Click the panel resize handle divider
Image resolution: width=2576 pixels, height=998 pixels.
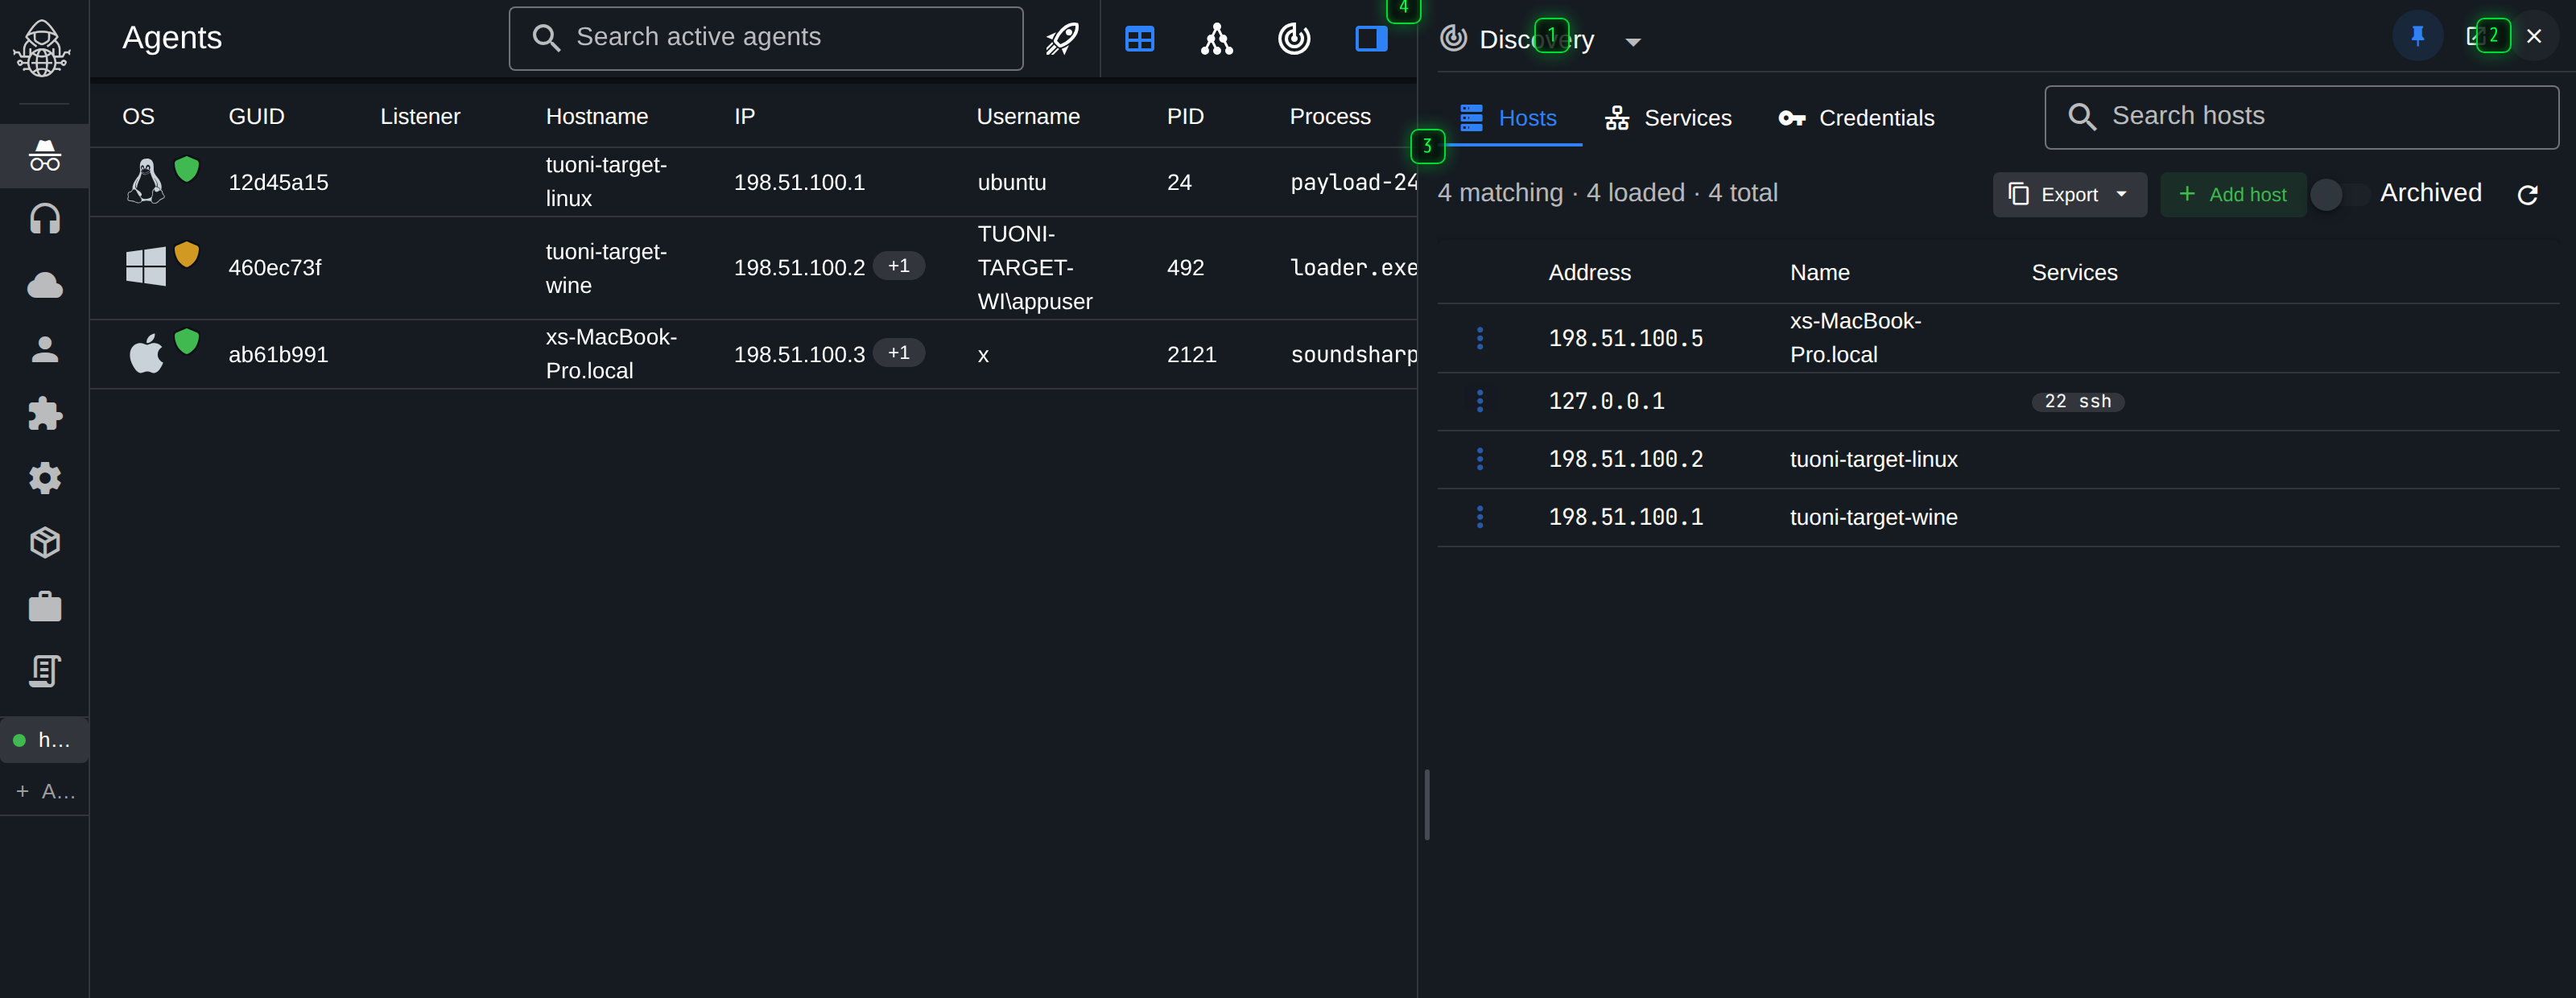coord(1427,805)
